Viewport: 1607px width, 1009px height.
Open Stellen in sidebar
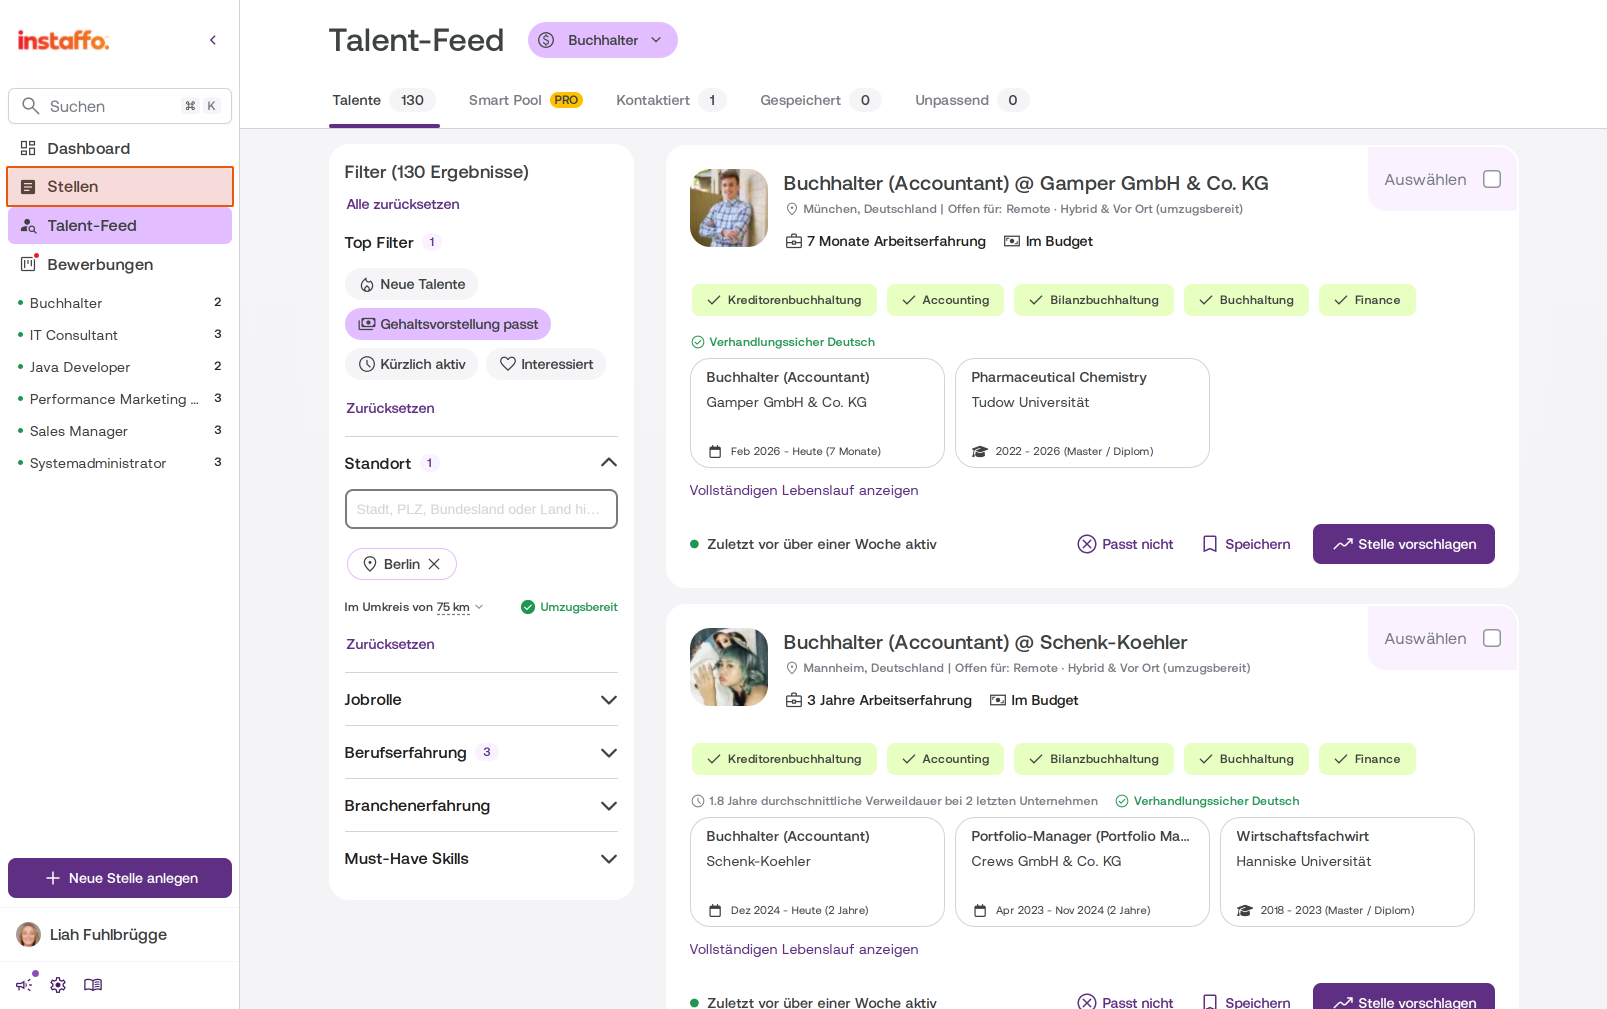point(120,186)
